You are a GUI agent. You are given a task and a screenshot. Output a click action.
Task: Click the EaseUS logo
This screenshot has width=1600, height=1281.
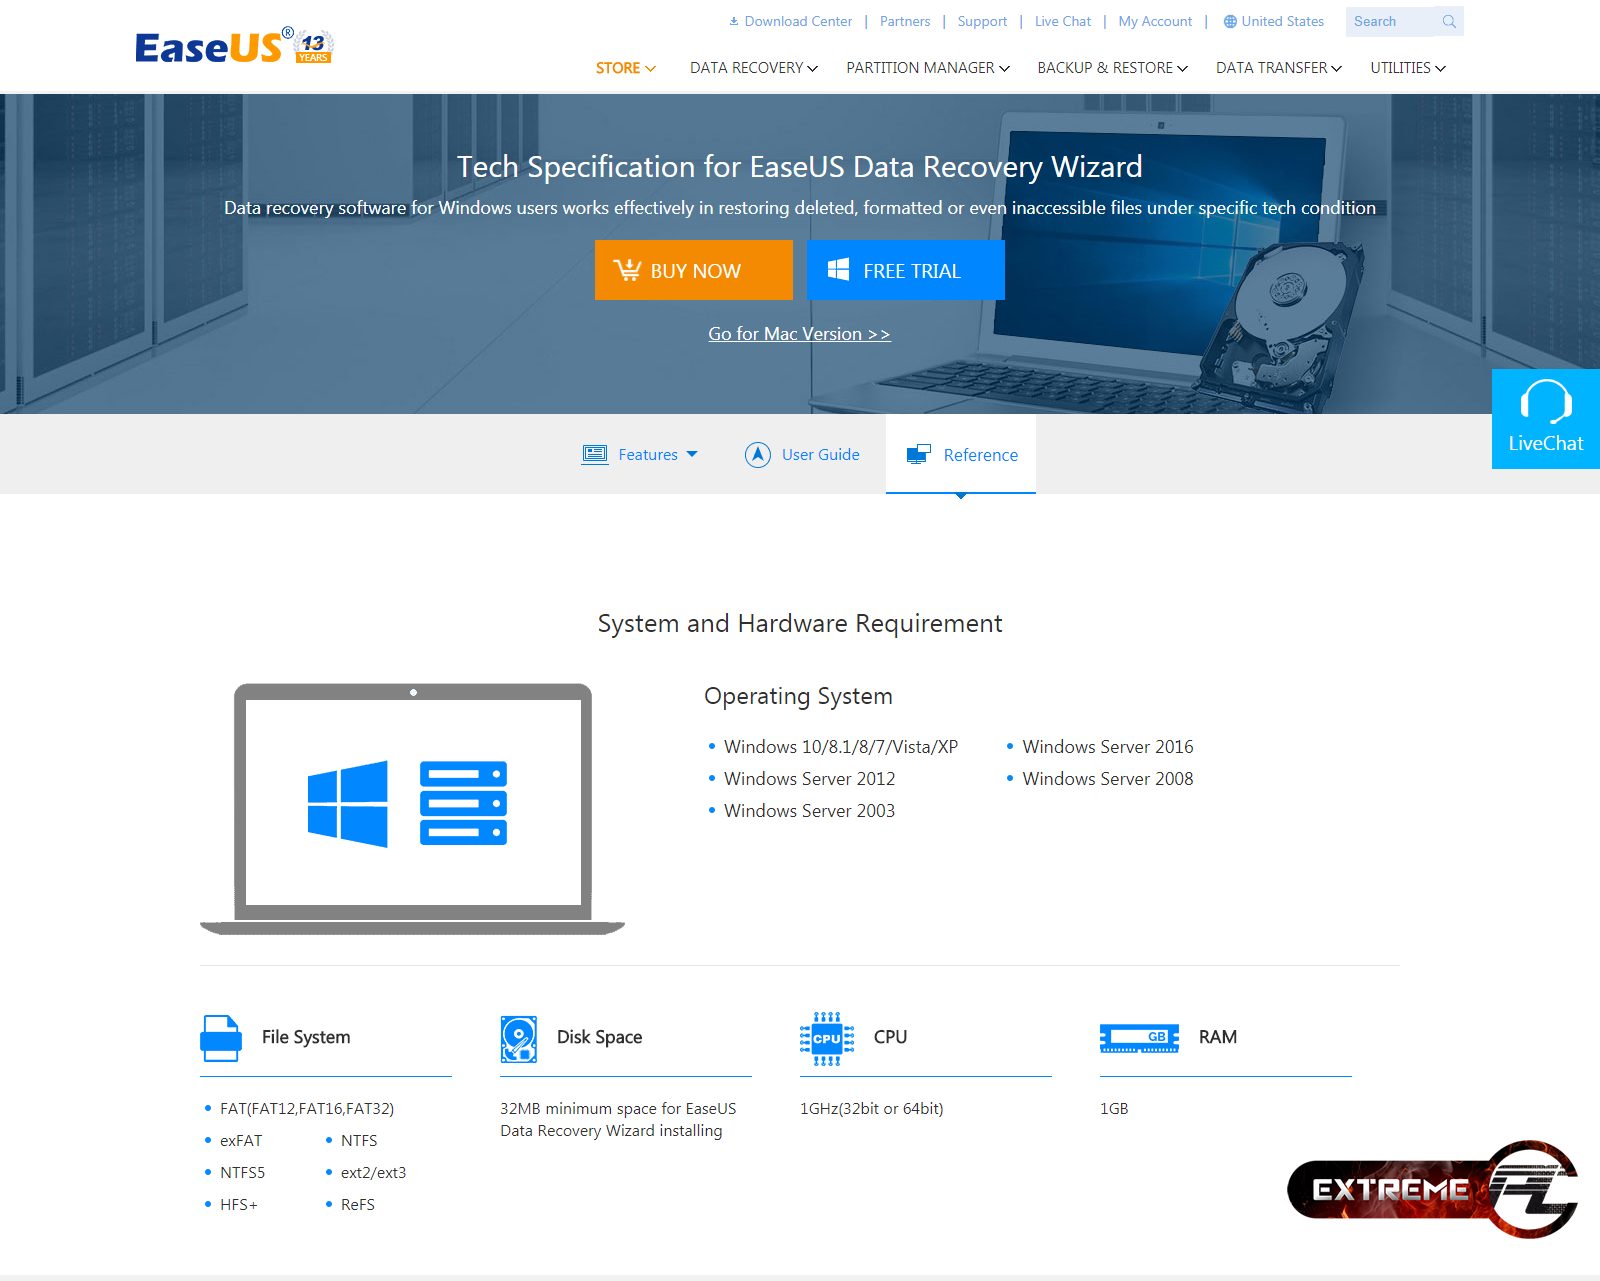click(x=209, y=47)
